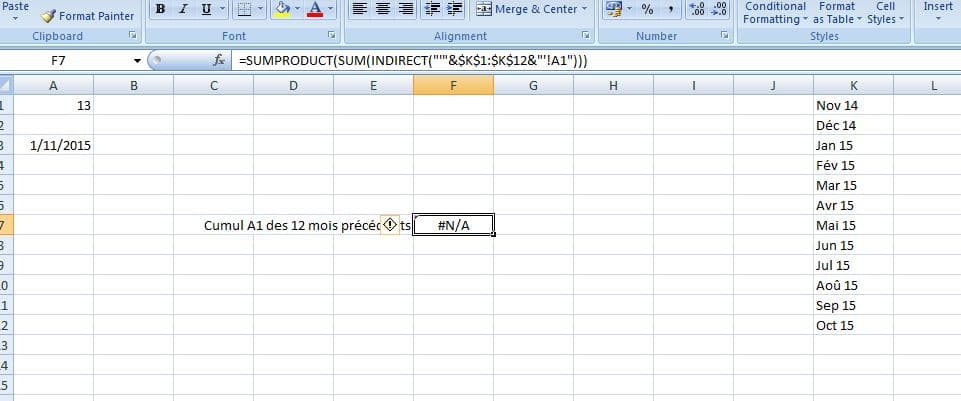
Task: Click the Format Painter brush icon
Action: [x=48, y=16]
